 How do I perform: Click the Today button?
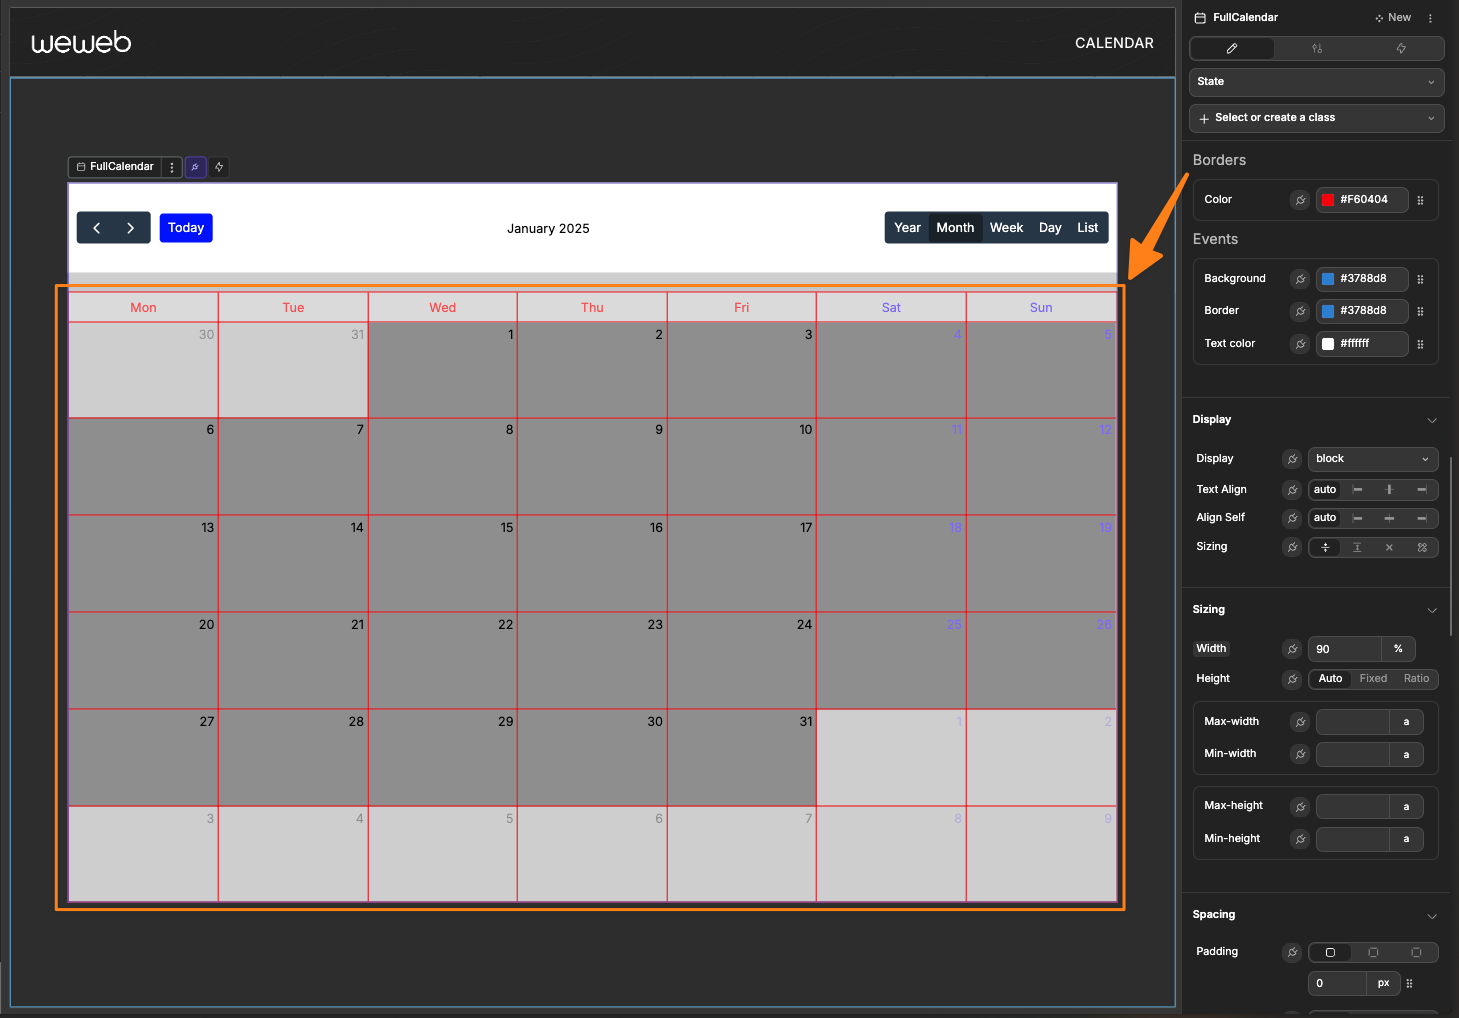click(x=186, y=228)
